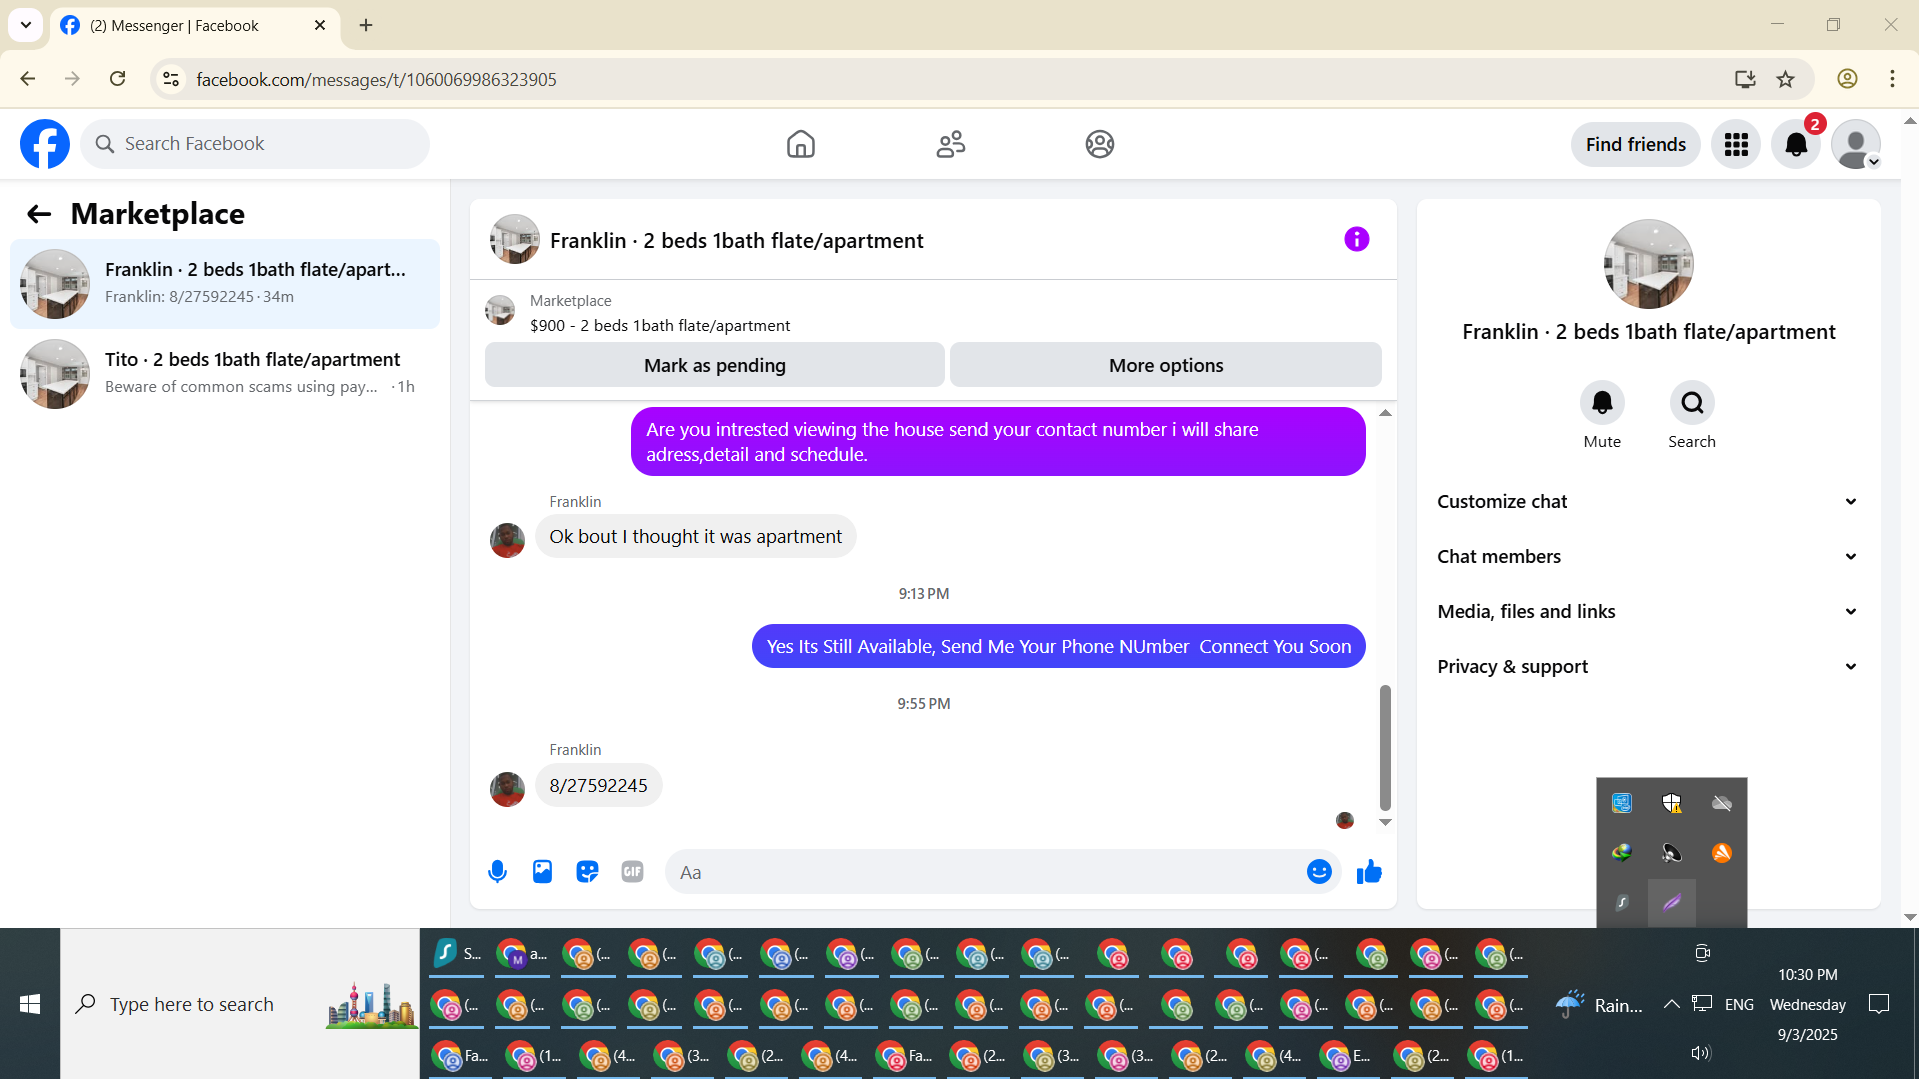Send a thumbs-up like

pyautogui.click(x=1369, y=872)
